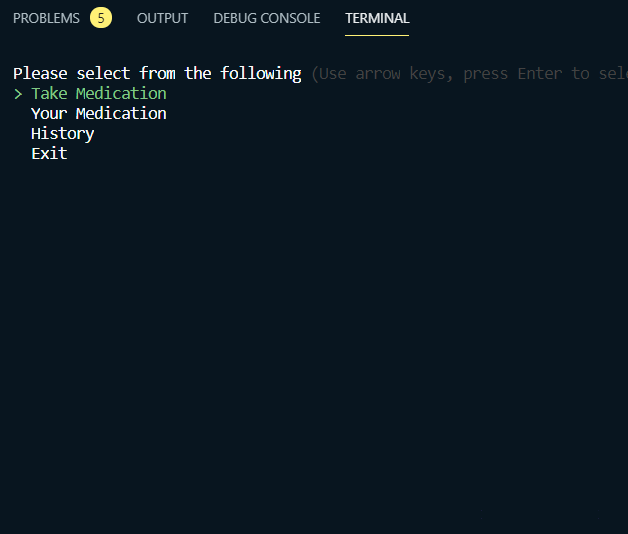Image resolution: width=628 pixels, height=534 pixels.
Task: Switch to the OUTPUT tab
Action: [x=162, y=18]
